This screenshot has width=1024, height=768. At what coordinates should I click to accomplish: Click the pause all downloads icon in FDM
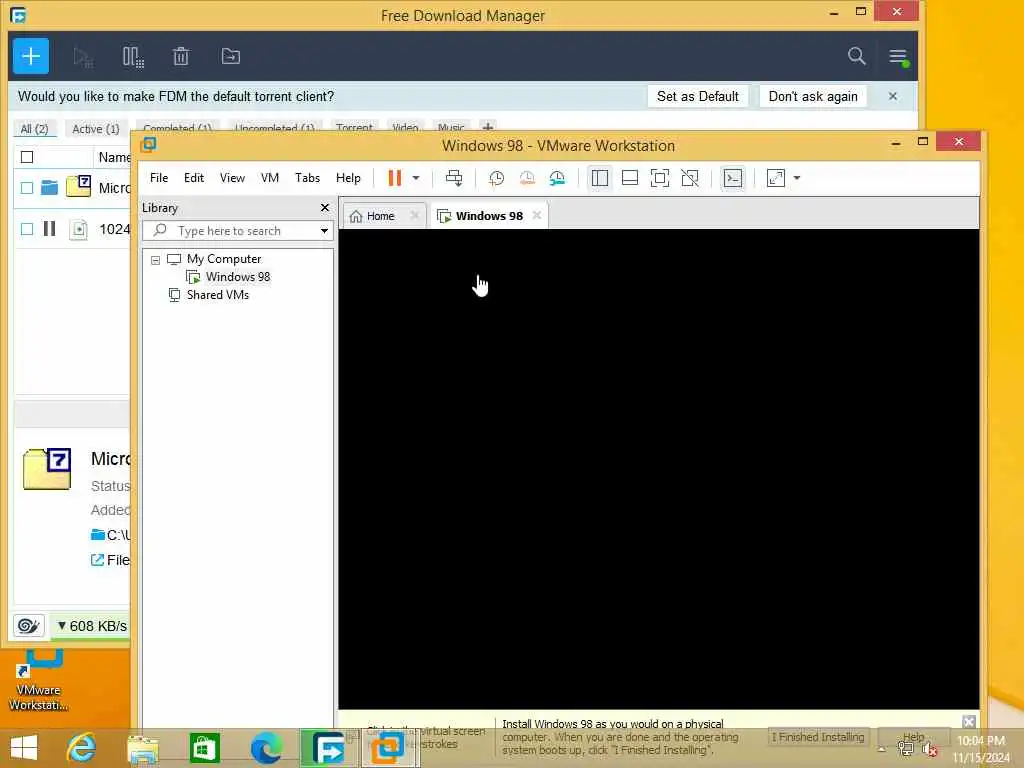pyautogui.click(x=133, y=57)
